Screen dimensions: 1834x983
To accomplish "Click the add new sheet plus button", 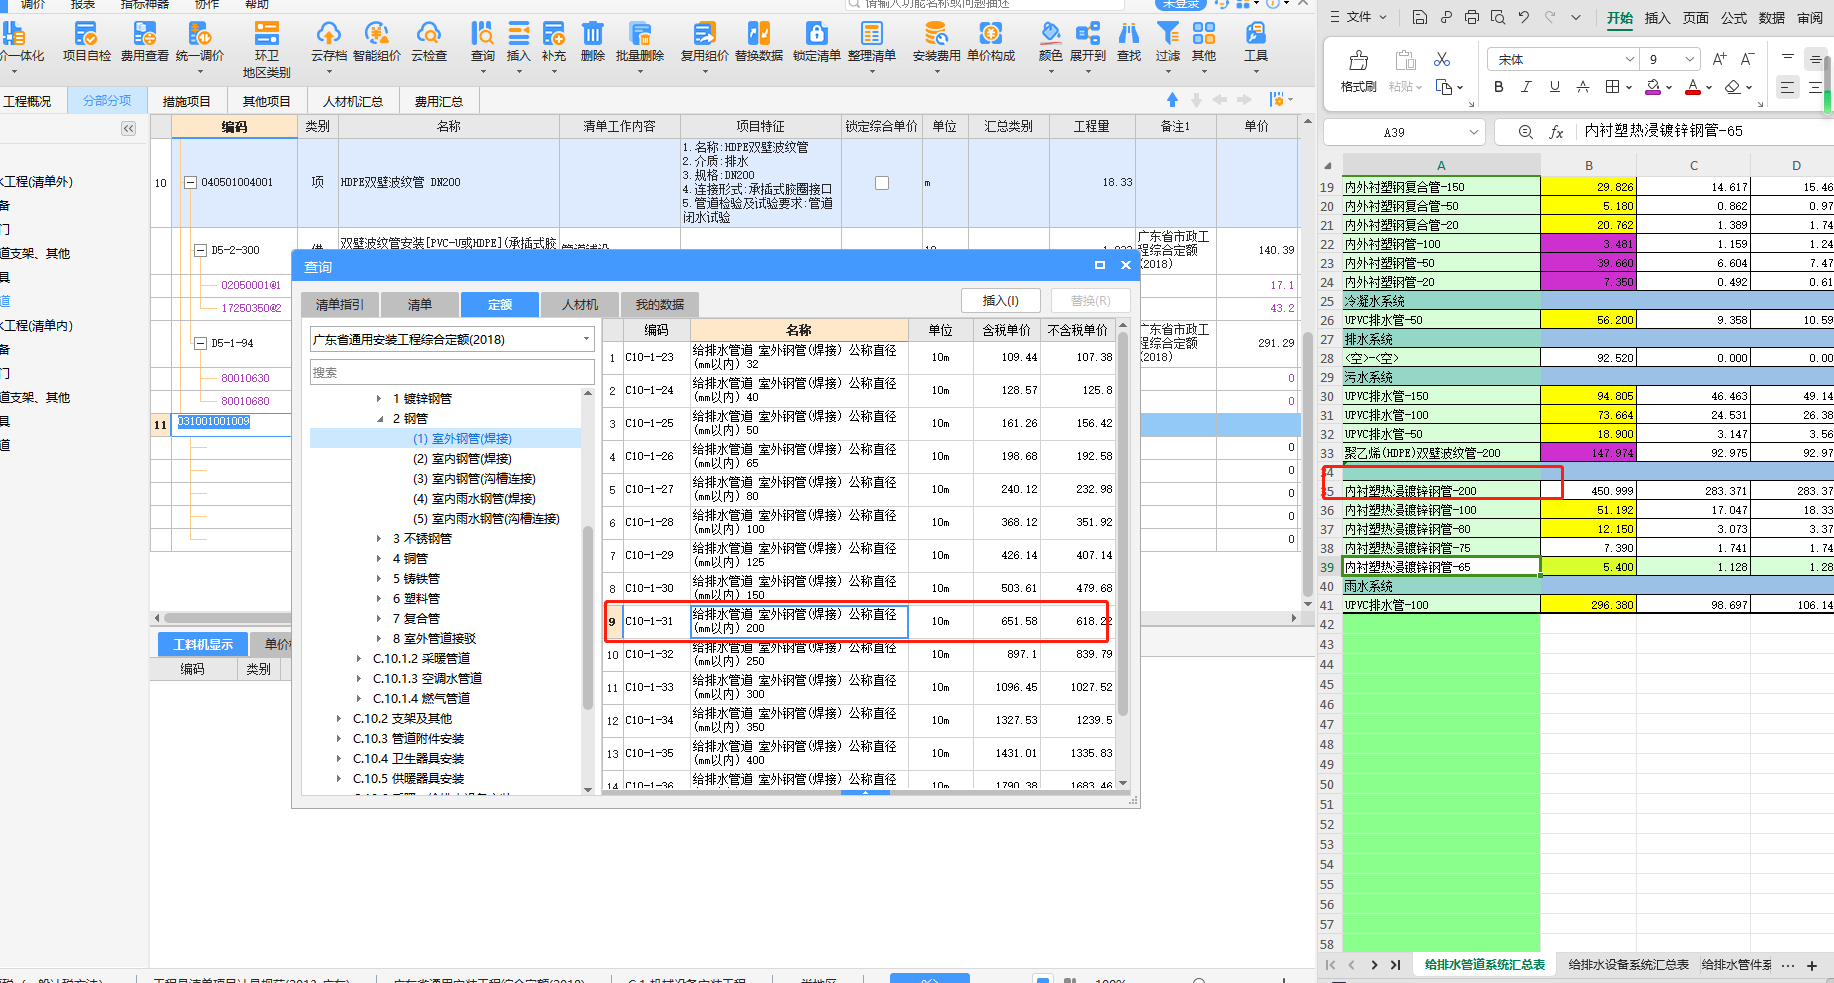I will pyautogui.click(x=1812, y=966).
